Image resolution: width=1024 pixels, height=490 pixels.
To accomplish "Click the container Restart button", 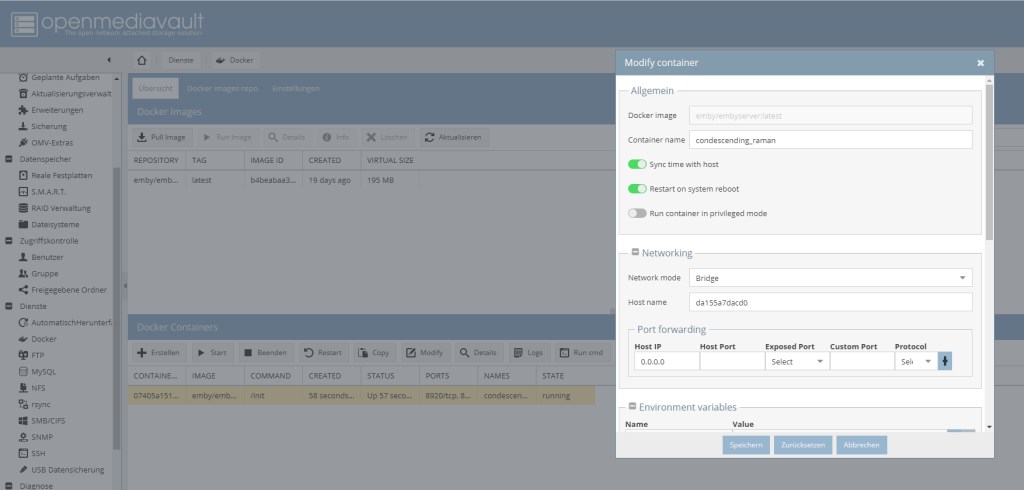I will 324,352.
